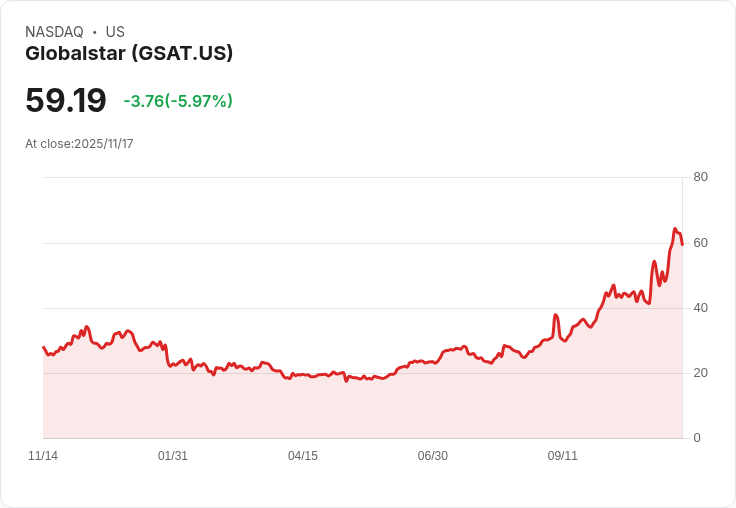Select the 40 y-axis label
This screenshot has height=508, width=736.
[x=700, y=308]
